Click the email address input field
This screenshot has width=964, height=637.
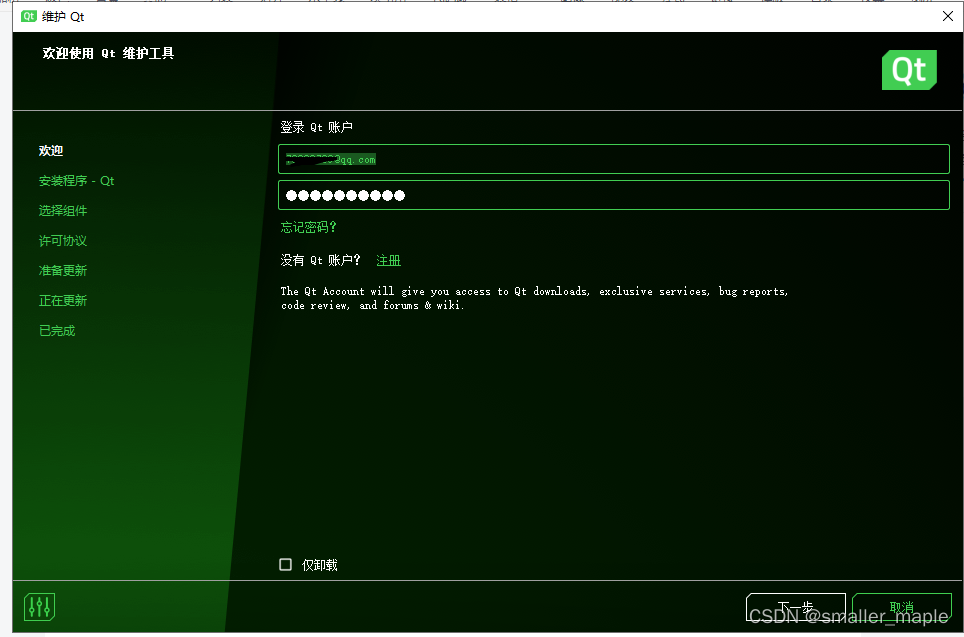click(x=614, y=160)
